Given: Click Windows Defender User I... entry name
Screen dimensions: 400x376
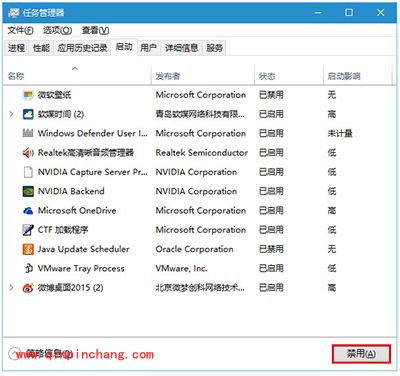Looking at the screenshot, I should coord(92,133).
